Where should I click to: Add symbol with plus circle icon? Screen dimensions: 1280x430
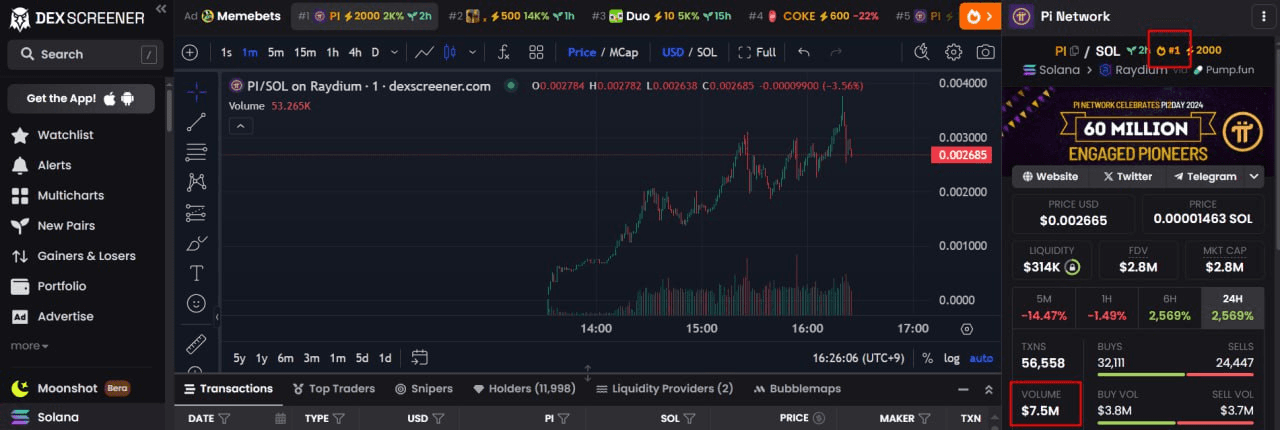(190, 52)
